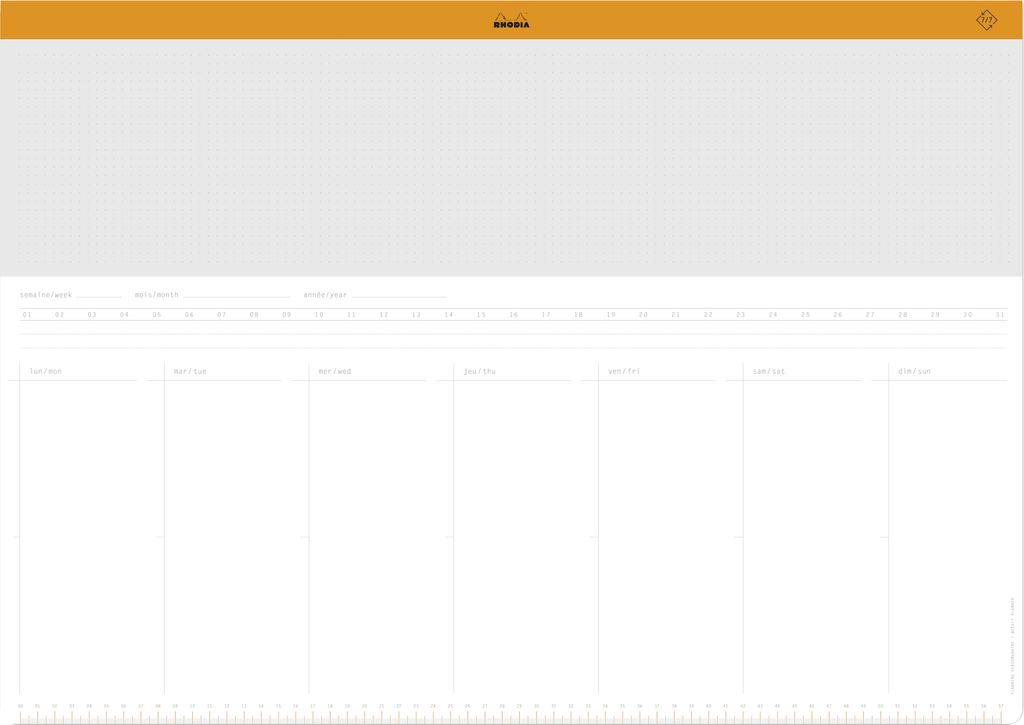Select the sam/sat column header
The height and width of the screenshot is (725, 1024).
(x=769, y=370)
